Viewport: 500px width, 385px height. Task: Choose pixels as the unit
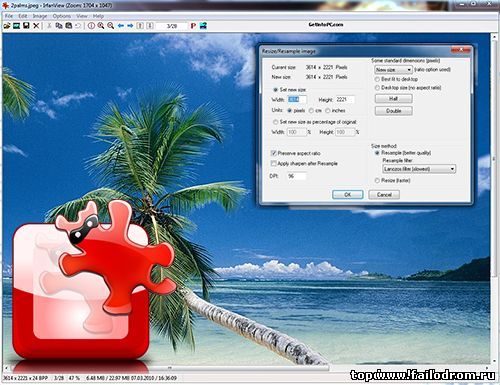point(289,110)
